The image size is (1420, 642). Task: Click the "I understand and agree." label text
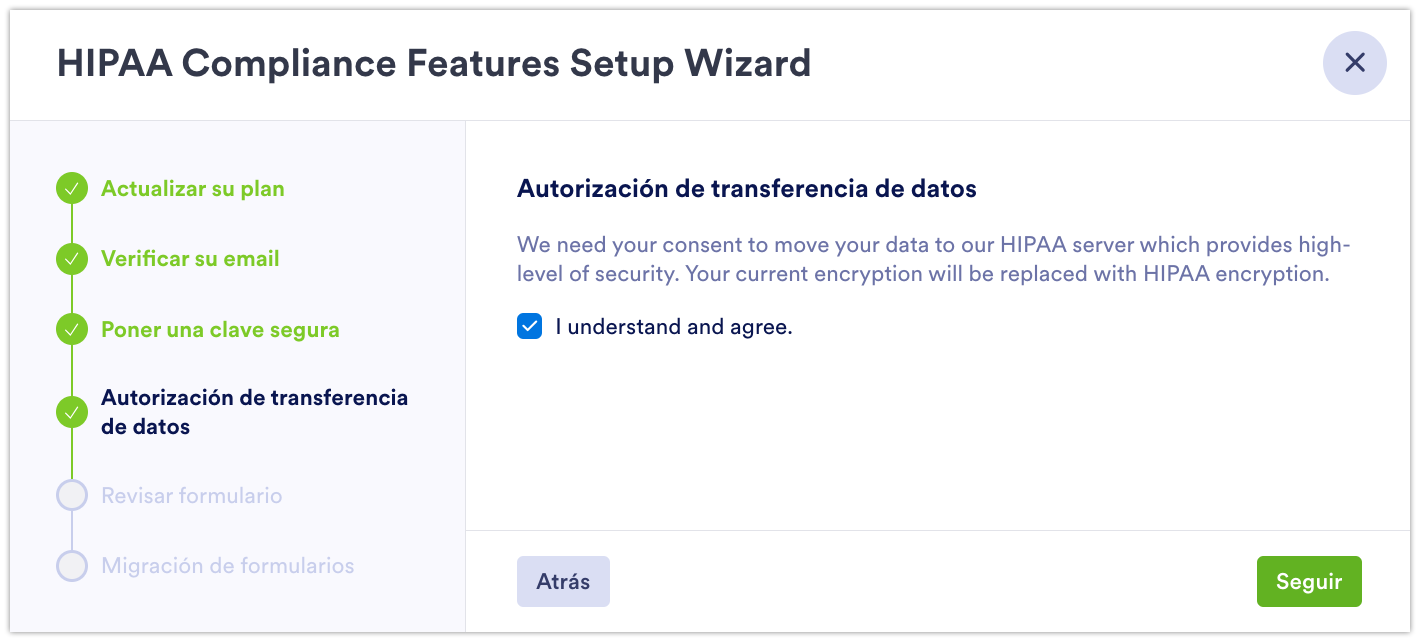pos(673,327)
